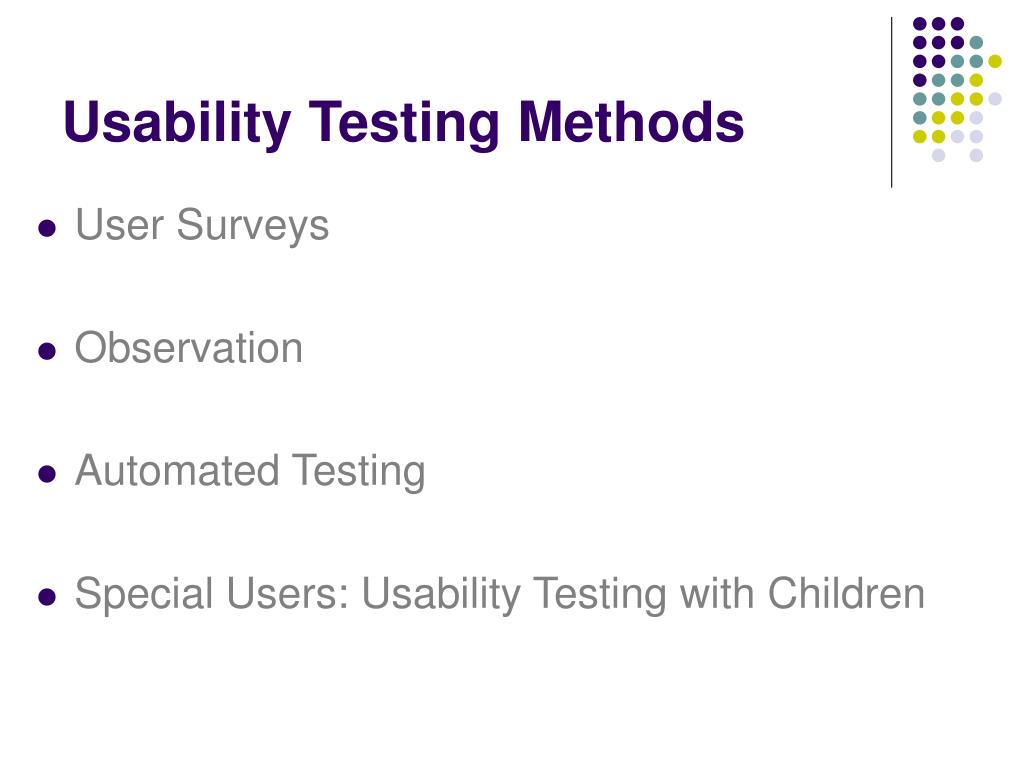This screenshot has height=768, width=1024.
Task: Click the bullet dot beside Automated Testing
Action: click(47, 473)
